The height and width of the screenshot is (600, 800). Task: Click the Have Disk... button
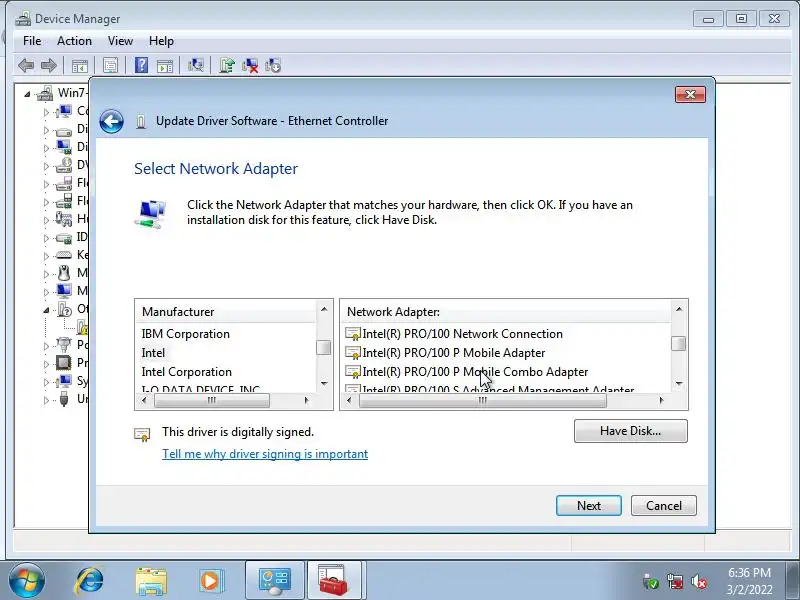[631, 431]
